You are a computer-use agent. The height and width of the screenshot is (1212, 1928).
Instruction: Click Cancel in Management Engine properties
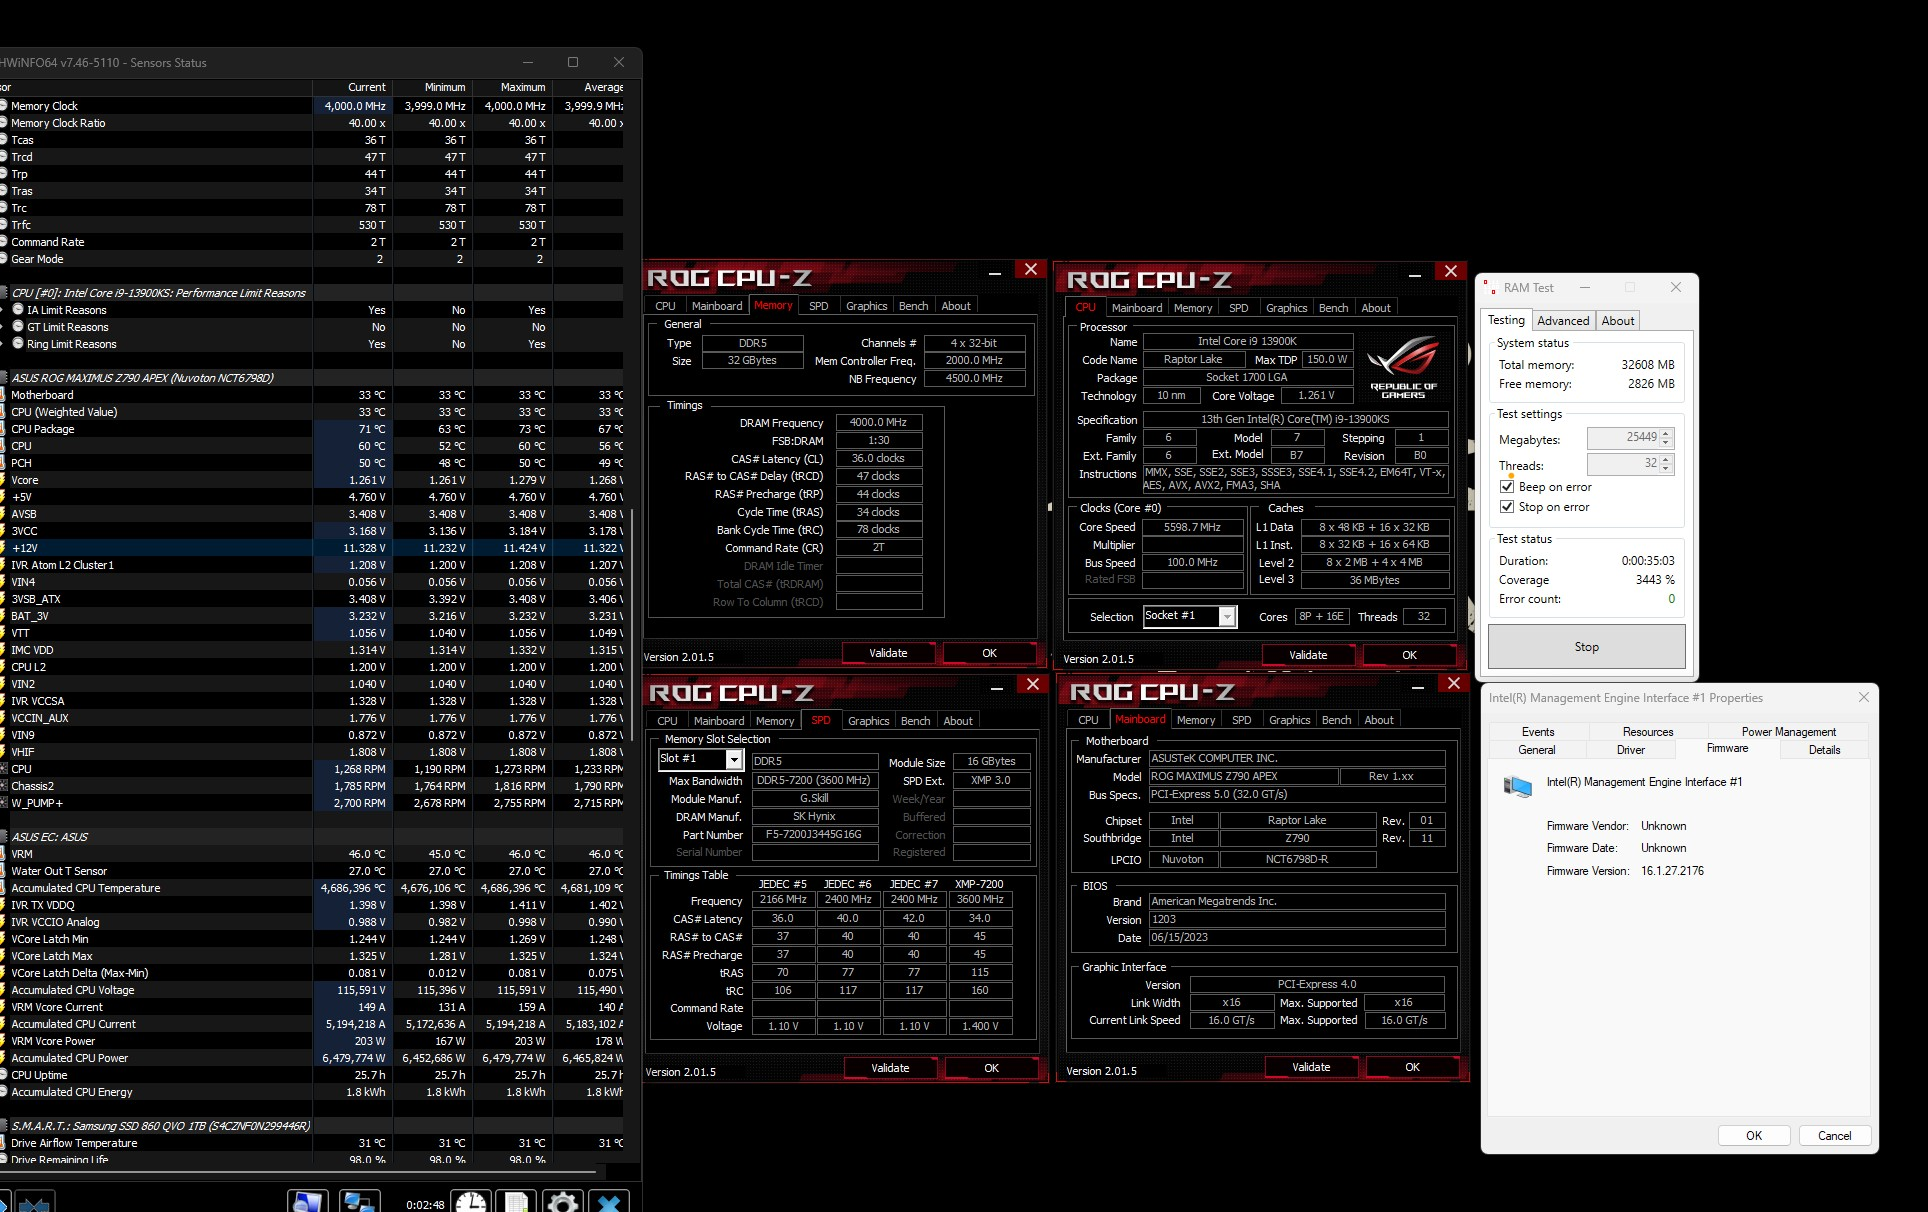[1834, 1136]
